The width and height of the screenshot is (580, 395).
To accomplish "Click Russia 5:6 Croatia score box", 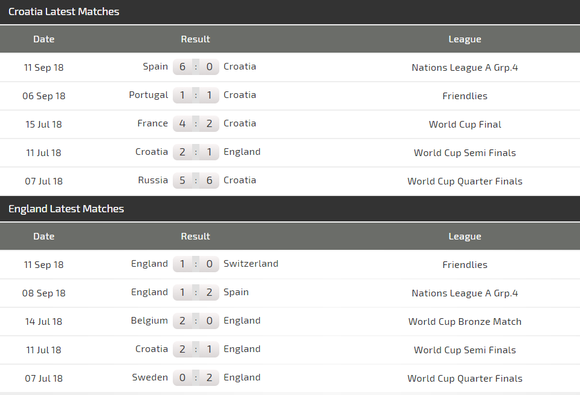I will coord(196,180).
